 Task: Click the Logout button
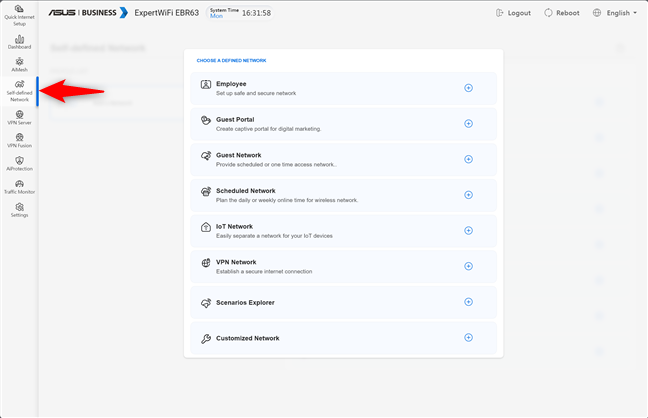point(513,13)
